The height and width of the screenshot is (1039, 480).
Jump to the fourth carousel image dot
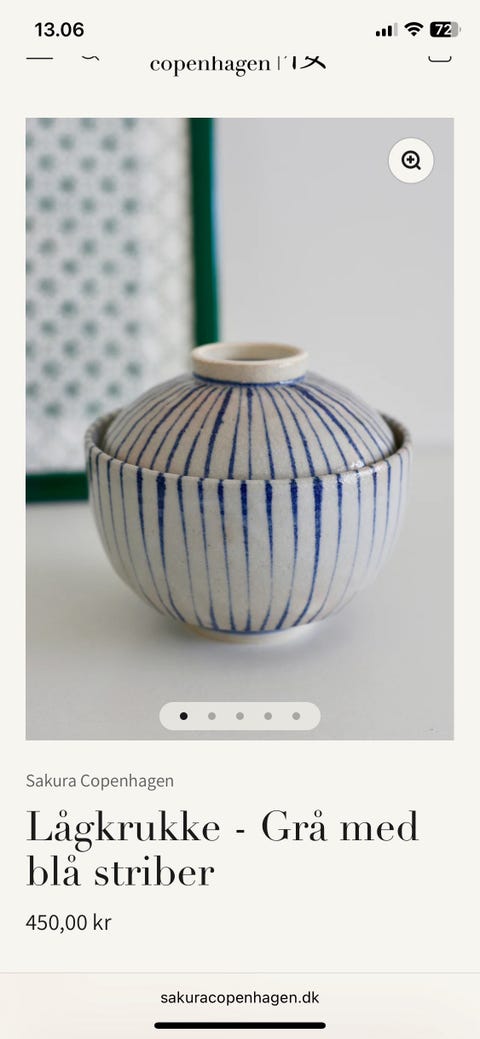click(x=268, y=716)
